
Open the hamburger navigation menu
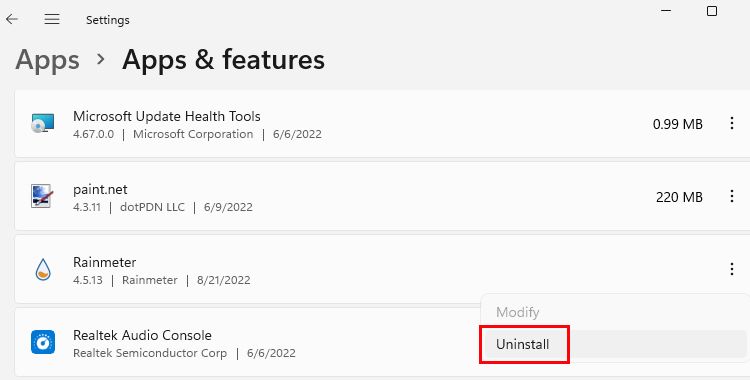(52, 19)
